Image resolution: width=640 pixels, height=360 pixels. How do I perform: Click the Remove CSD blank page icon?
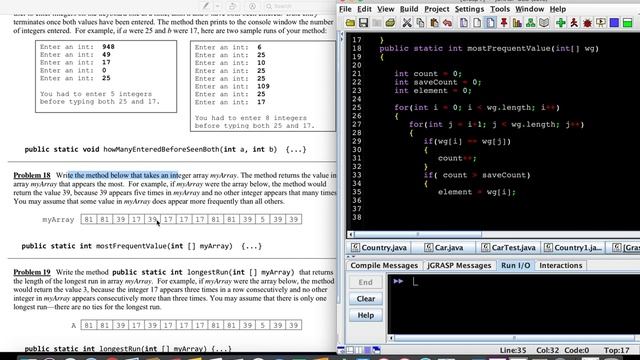pyautogui.click(x=477, y=23)
